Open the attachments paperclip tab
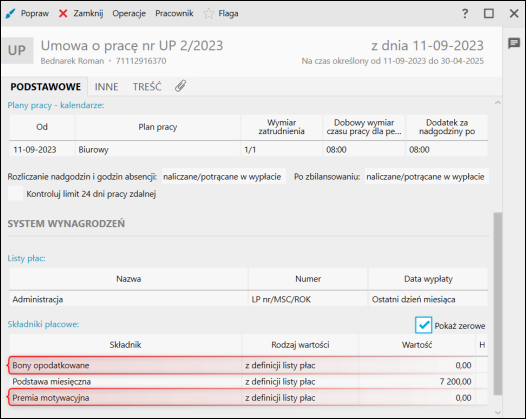This screenshot has height=419, width=526. 180,86
